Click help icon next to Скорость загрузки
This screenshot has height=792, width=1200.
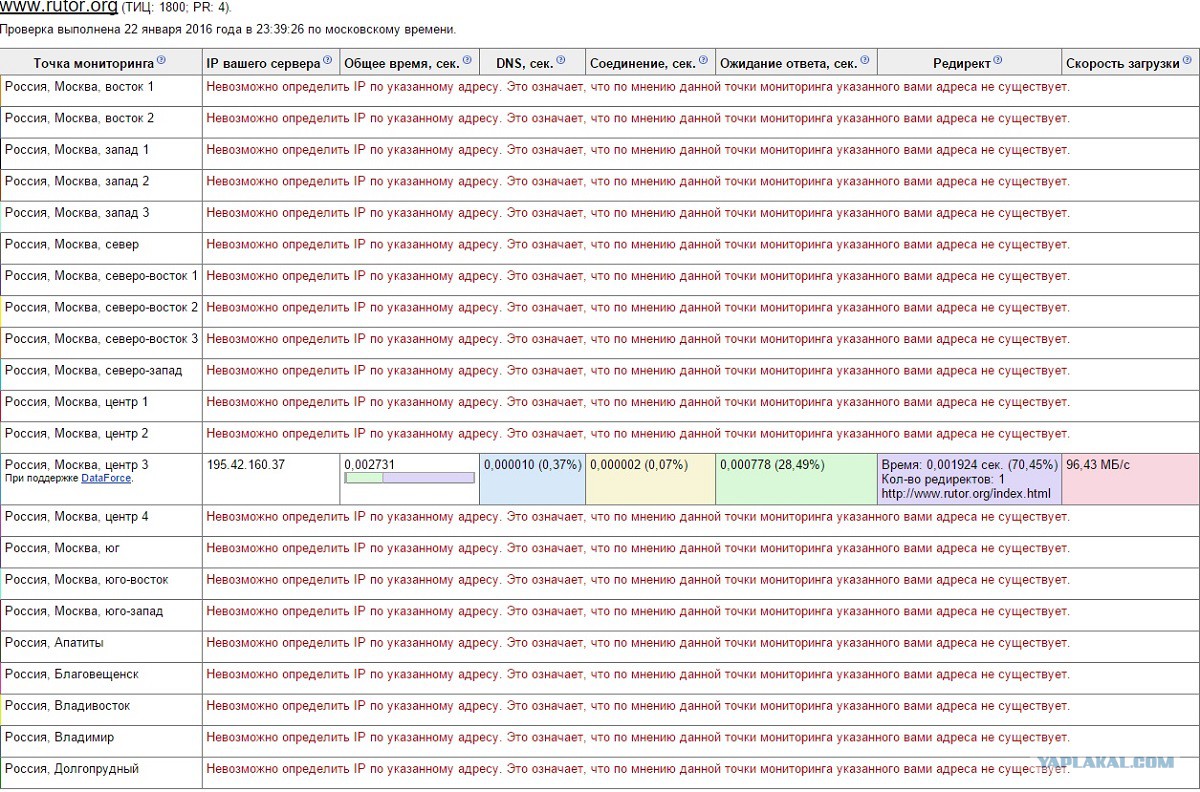(1189, 61)
